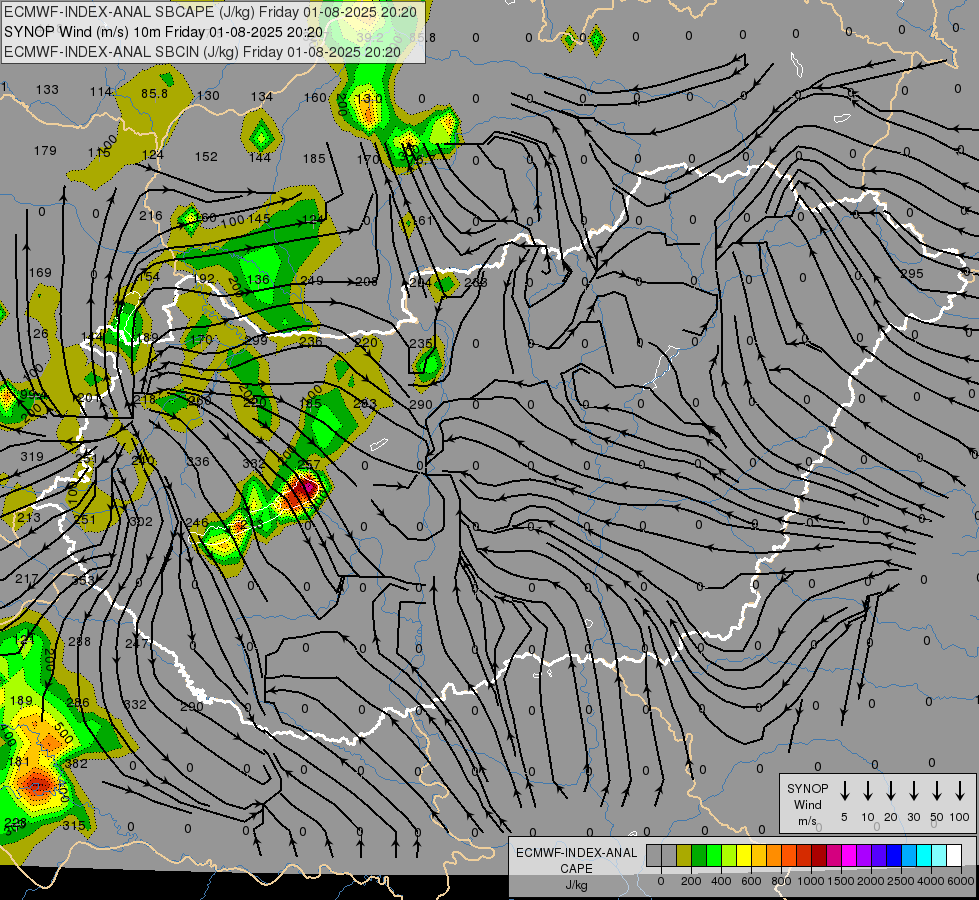Click the wind legend arrow above 30
The width and height of the screenshot is (979, 900).
click(913, 791)
